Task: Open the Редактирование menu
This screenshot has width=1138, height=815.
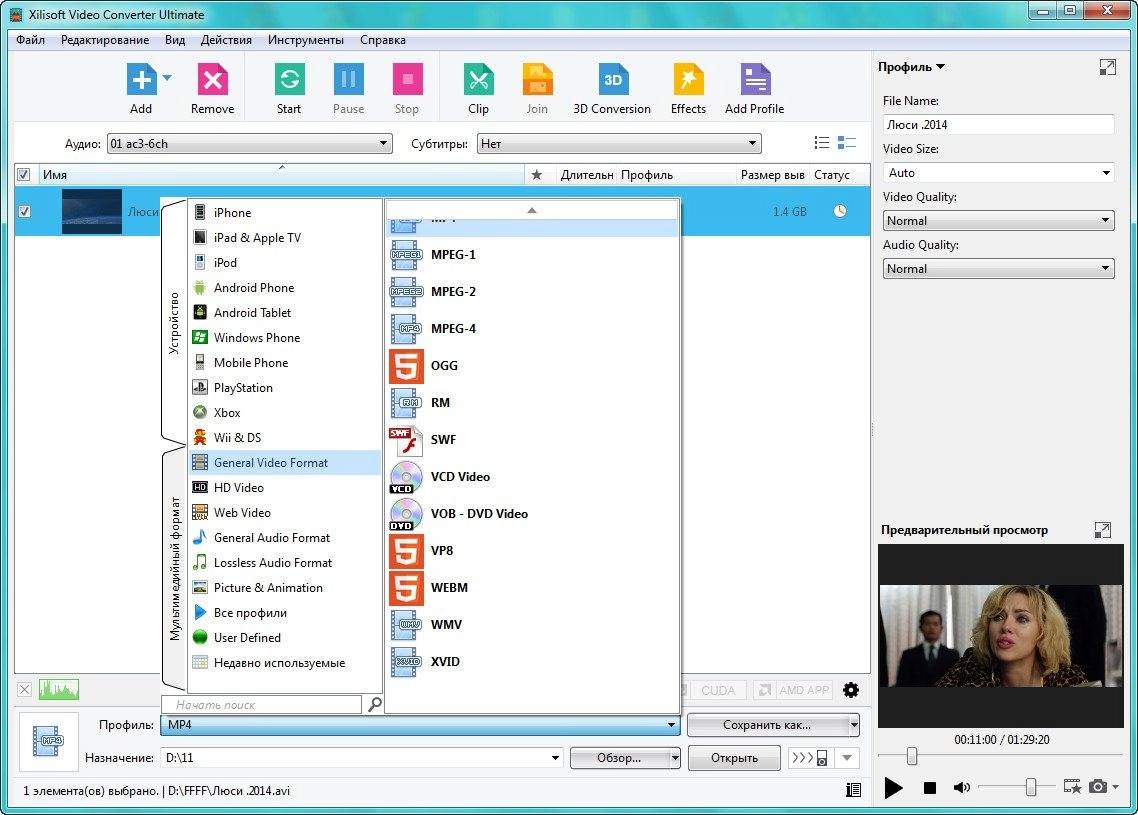Action: pyautogui.click(x=105, y=40)
